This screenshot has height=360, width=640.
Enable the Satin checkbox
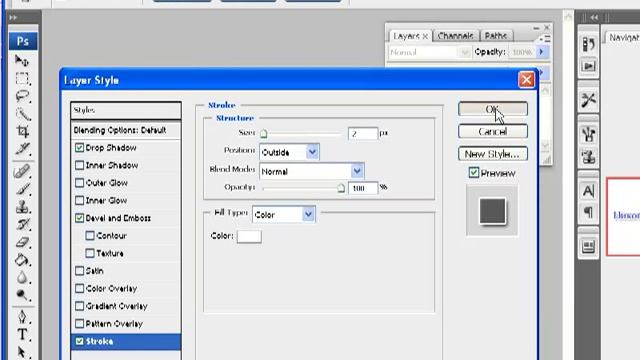click(79, 271)
